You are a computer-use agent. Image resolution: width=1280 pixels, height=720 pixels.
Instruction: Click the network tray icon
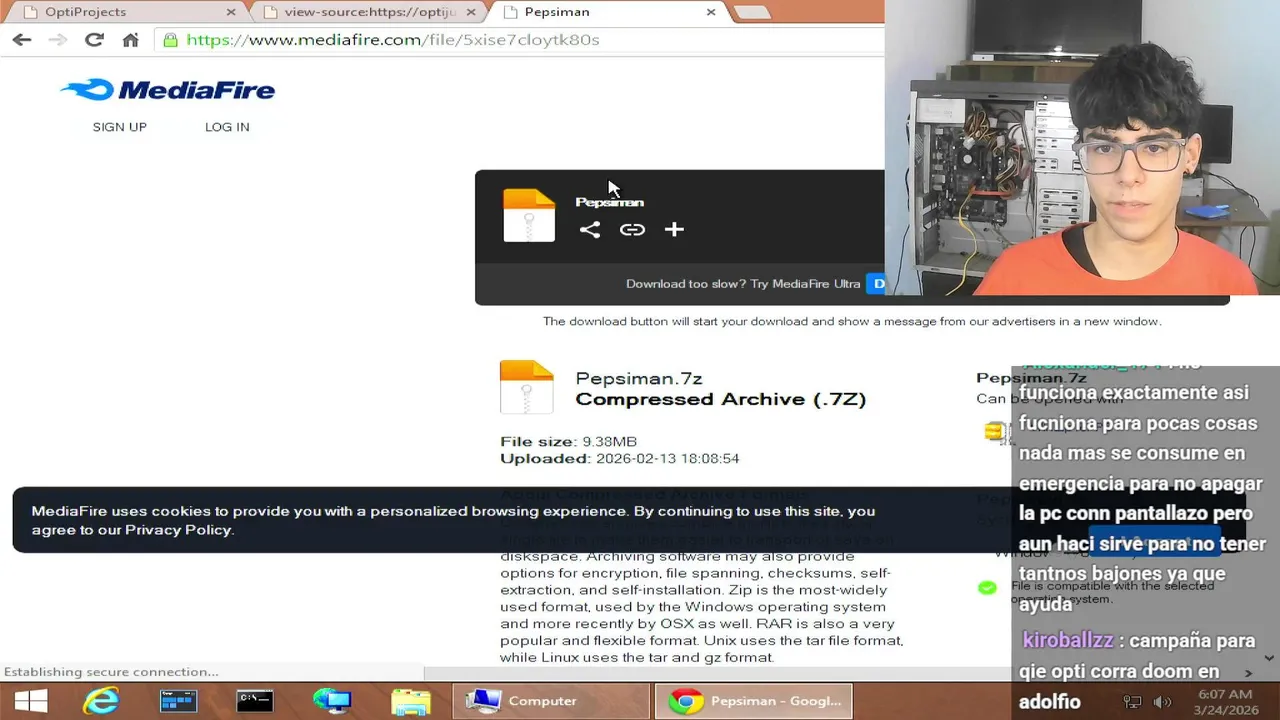click(x=1132, y=702)
